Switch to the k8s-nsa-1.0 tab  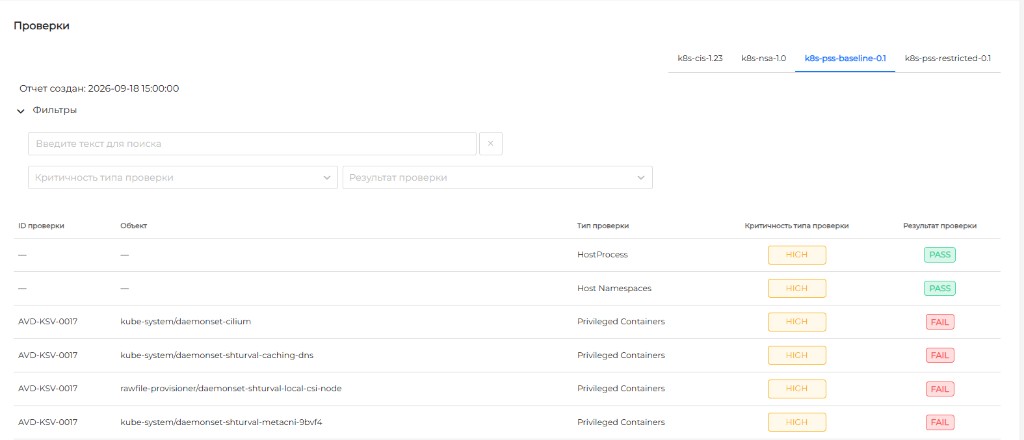click(x=763, y=58)
